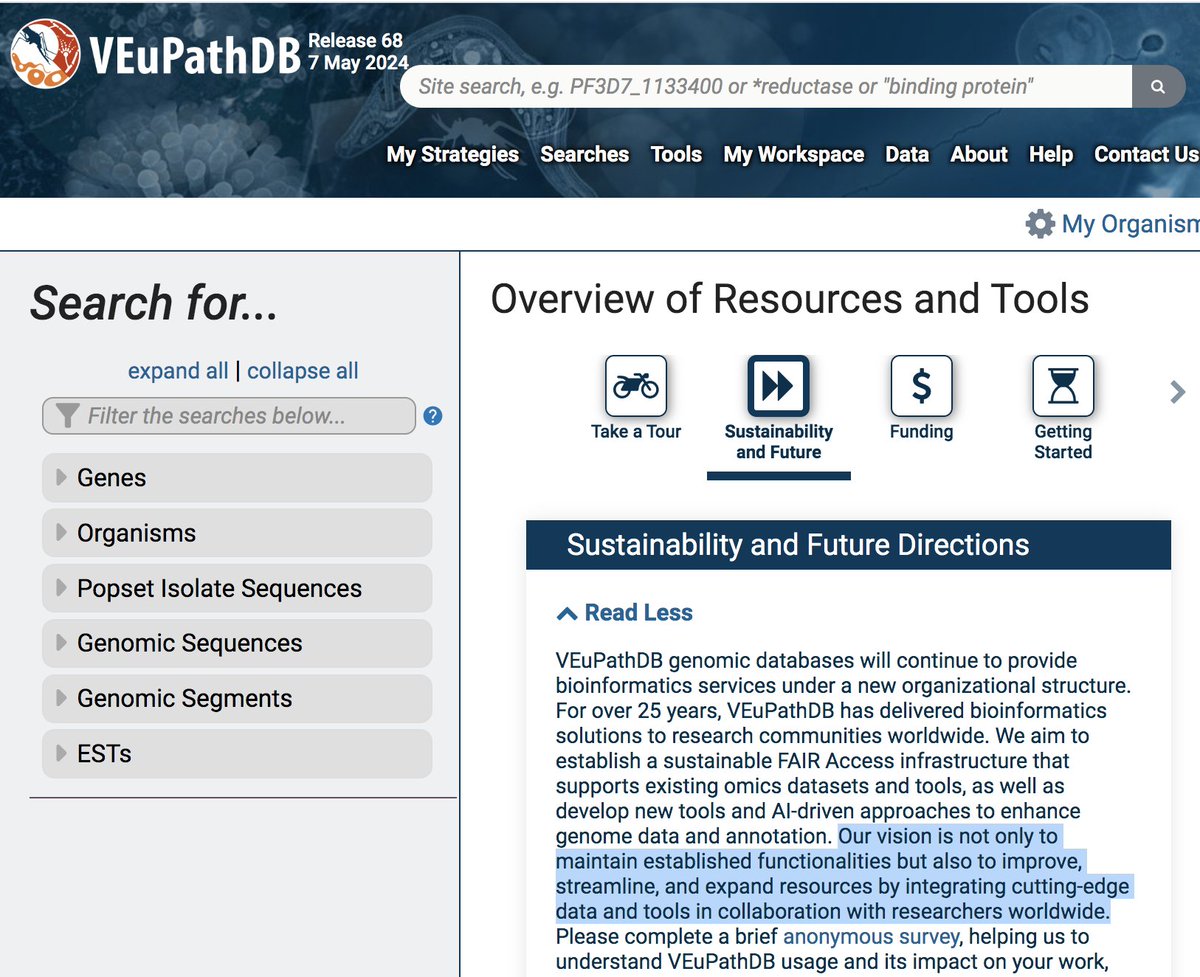The width and height of the screenshot is (1200, 977).
Task: Click the next arrow in resources carousel
Action: coord(1177,391)
